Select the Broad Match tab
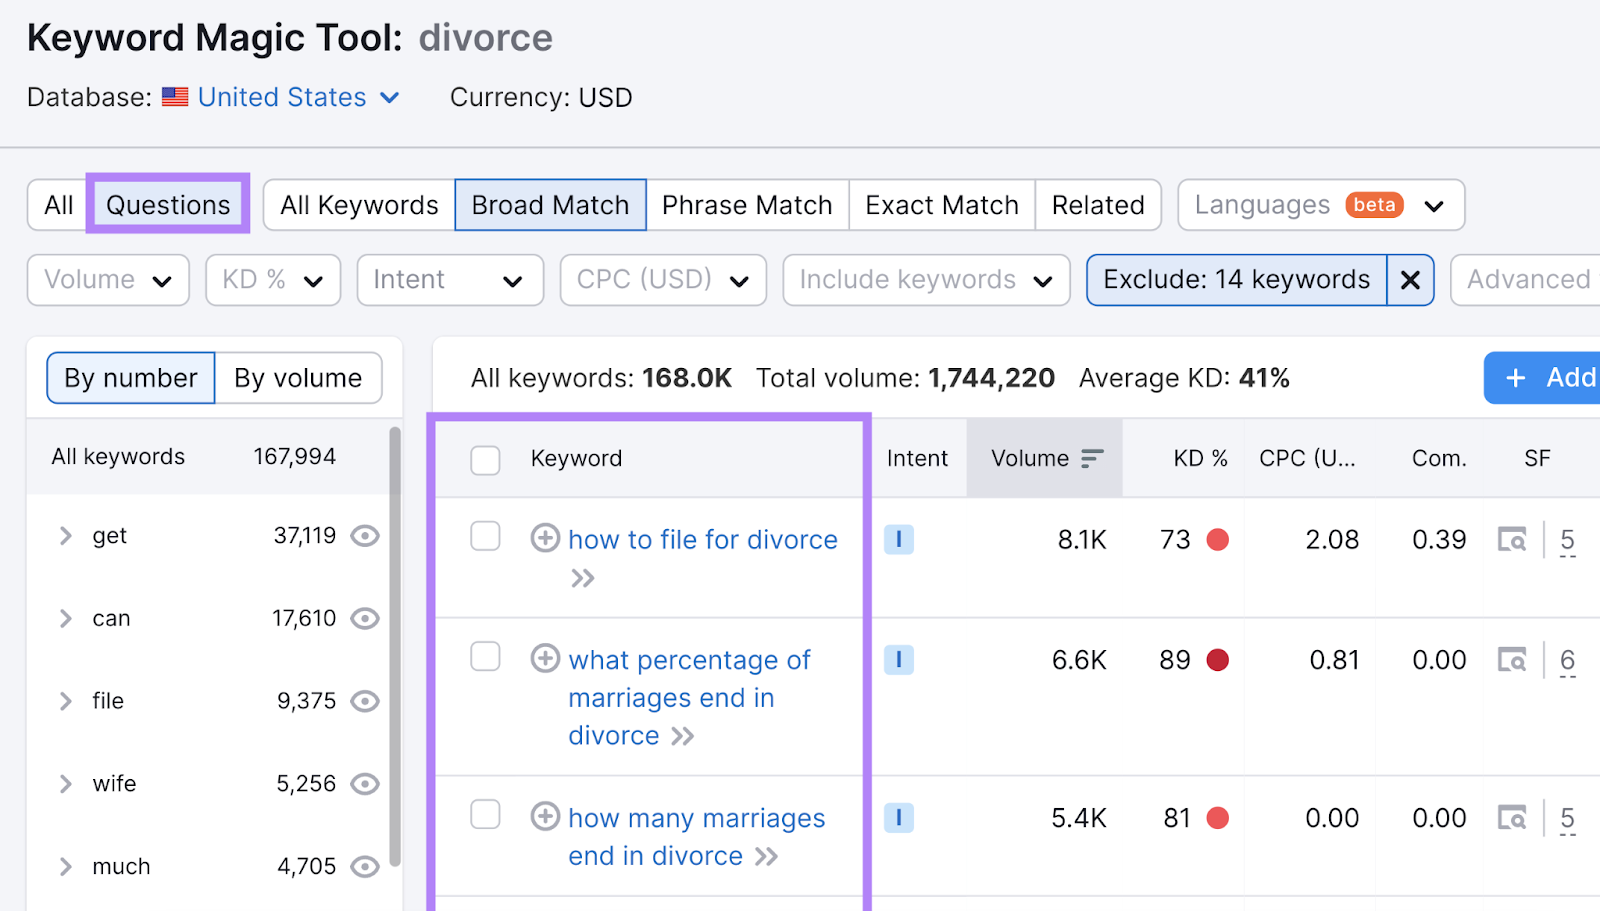Screen dimensions: 1600x911 550,205
